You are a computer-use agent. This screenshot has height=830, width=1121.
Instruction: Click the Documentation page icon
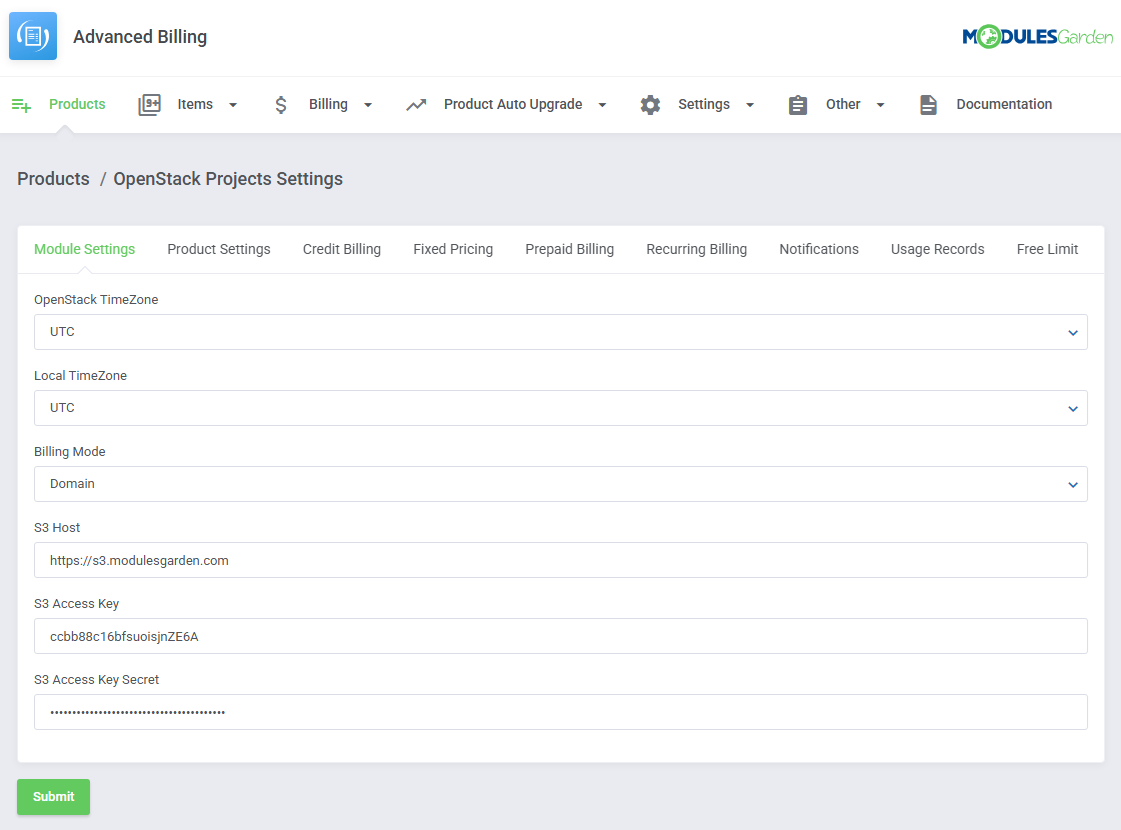(929, 105)
